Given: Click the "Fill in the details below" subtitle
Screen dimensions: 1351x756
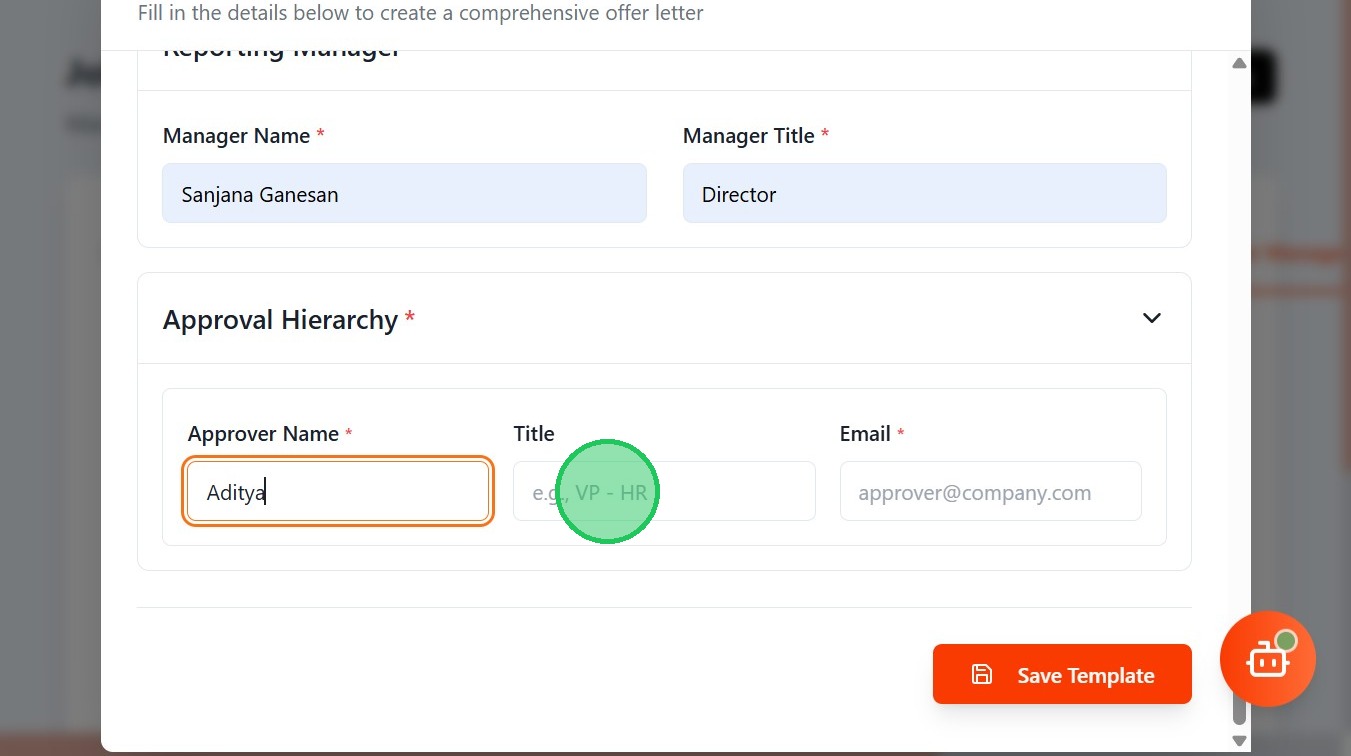Looking at the screenshot, I should [420, 14].
